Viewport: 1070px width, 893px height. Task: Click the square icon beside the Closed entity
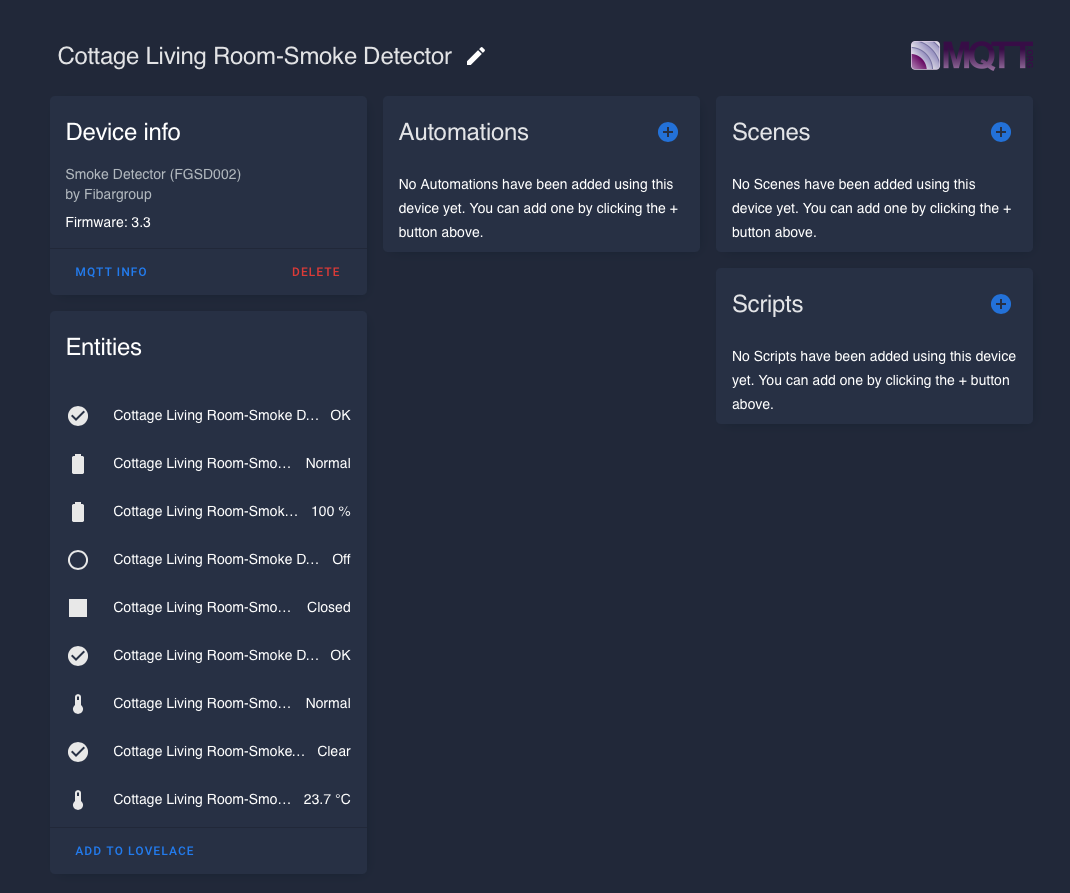tap(78, 608)
